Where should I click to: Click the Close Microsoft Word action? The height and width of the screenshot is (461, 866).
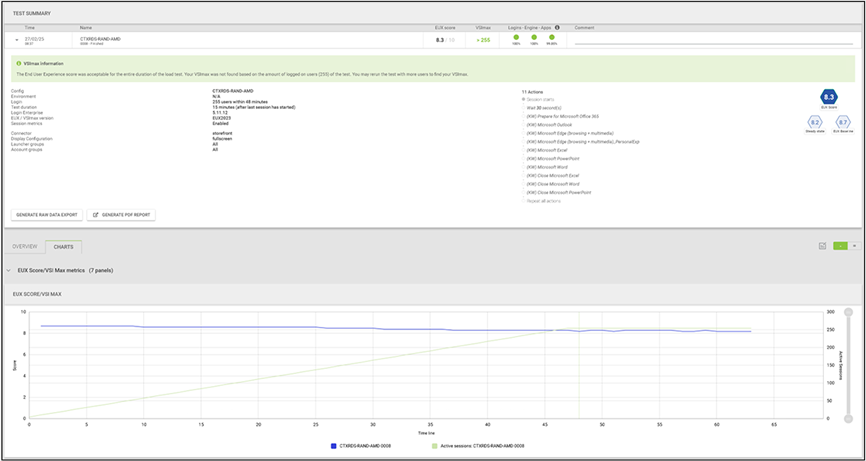click(552, 184)
